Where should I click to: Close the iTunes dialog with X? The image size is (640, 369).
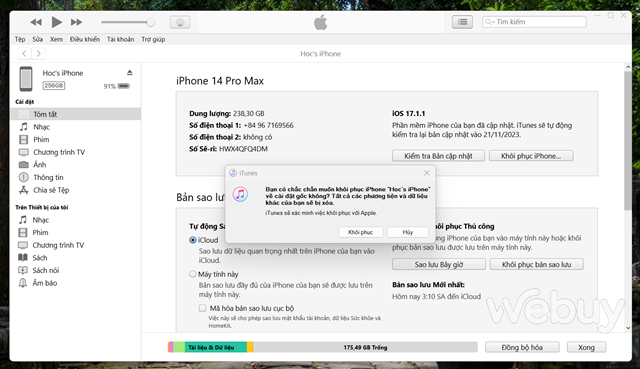click(427, 173)
